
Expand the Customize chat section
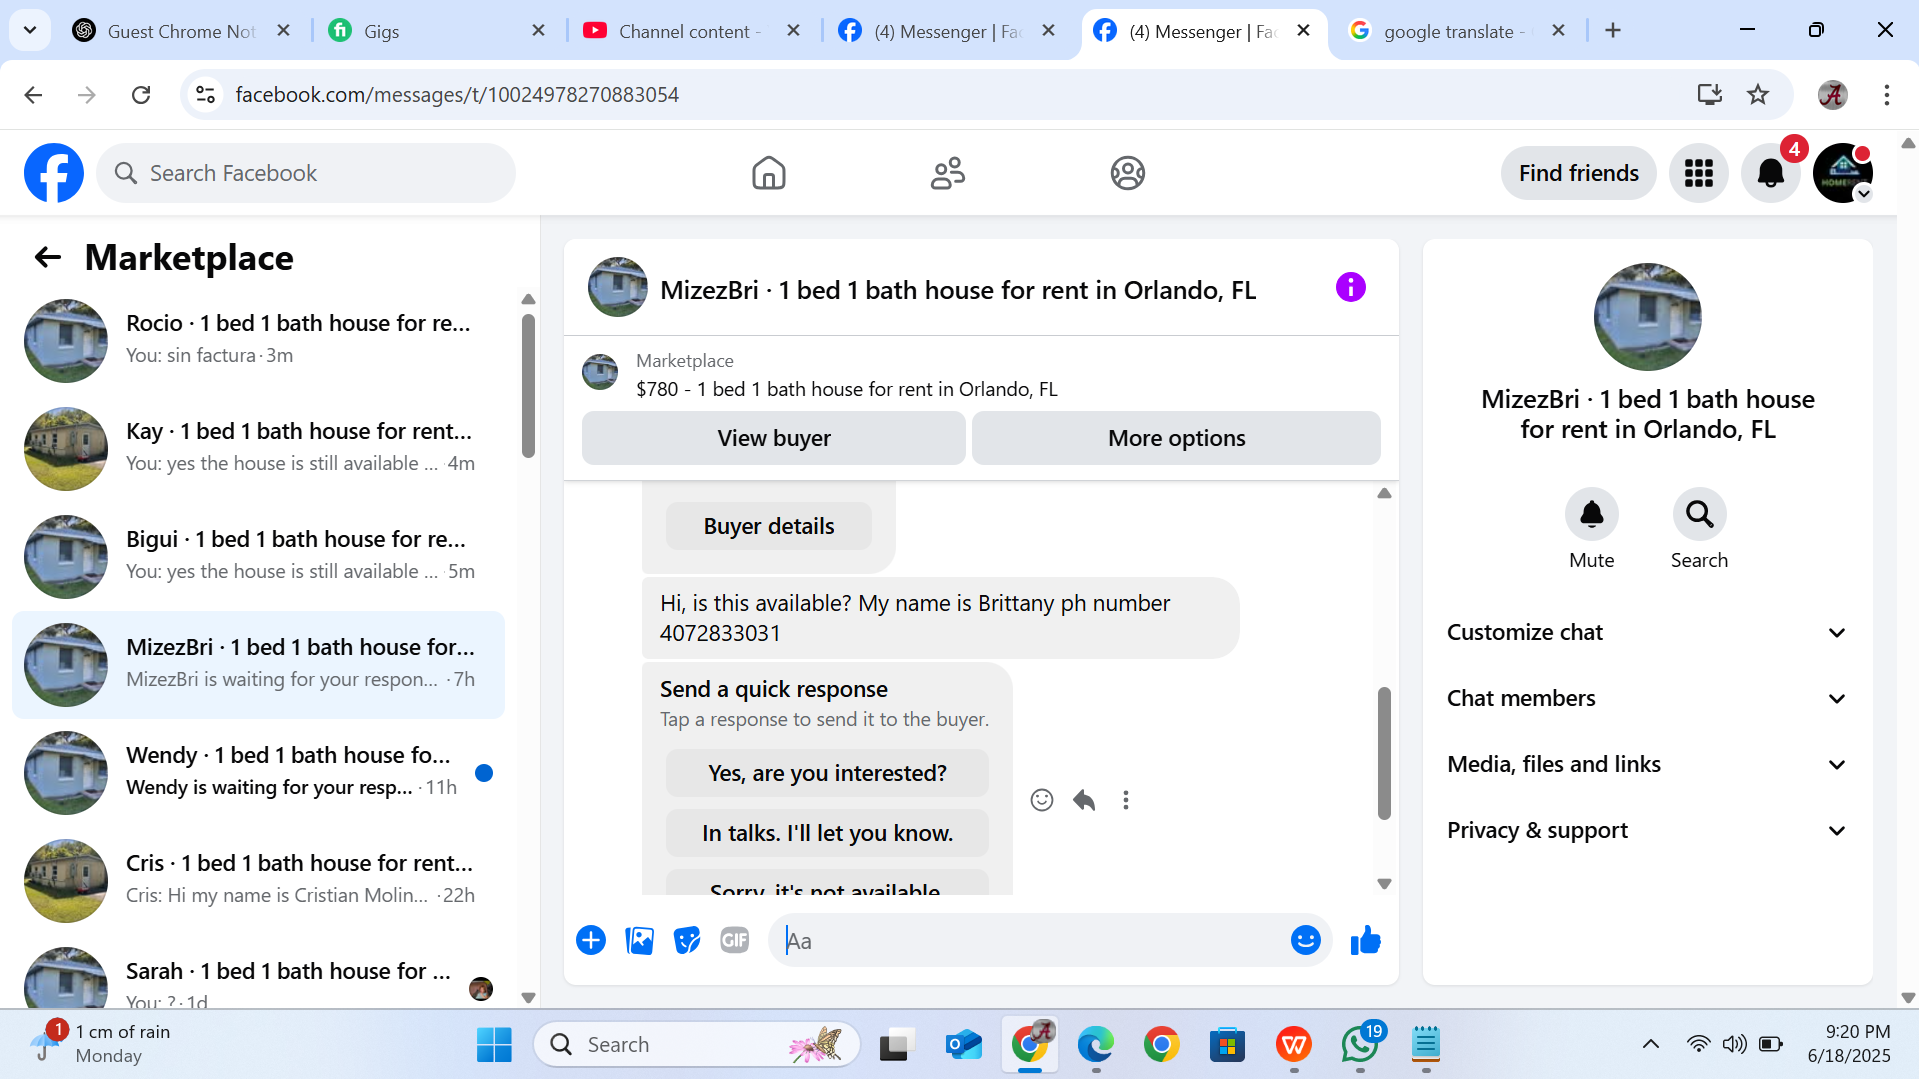[x=1646, y=632]
